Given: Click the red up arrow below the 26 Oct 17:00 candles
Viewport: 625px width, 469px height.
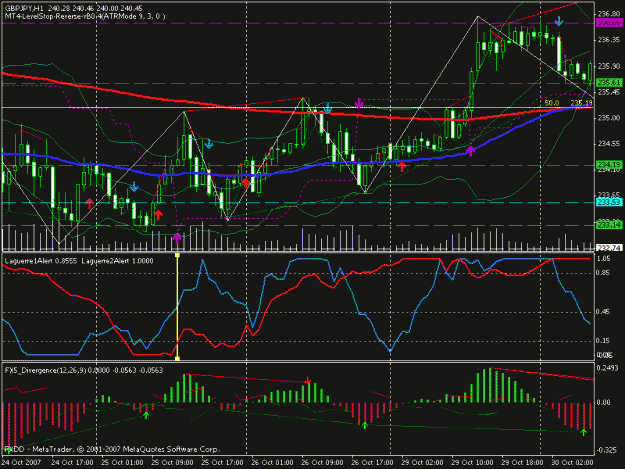Looking at the screenshot, I should click(402, 166).
